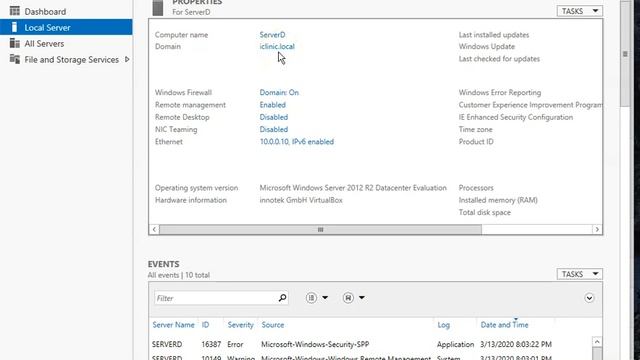This screenshot has height=360, width=640.
Task: Click the Windows Error Reporting label
Action: pyautogui.click(x=500, y=93)
